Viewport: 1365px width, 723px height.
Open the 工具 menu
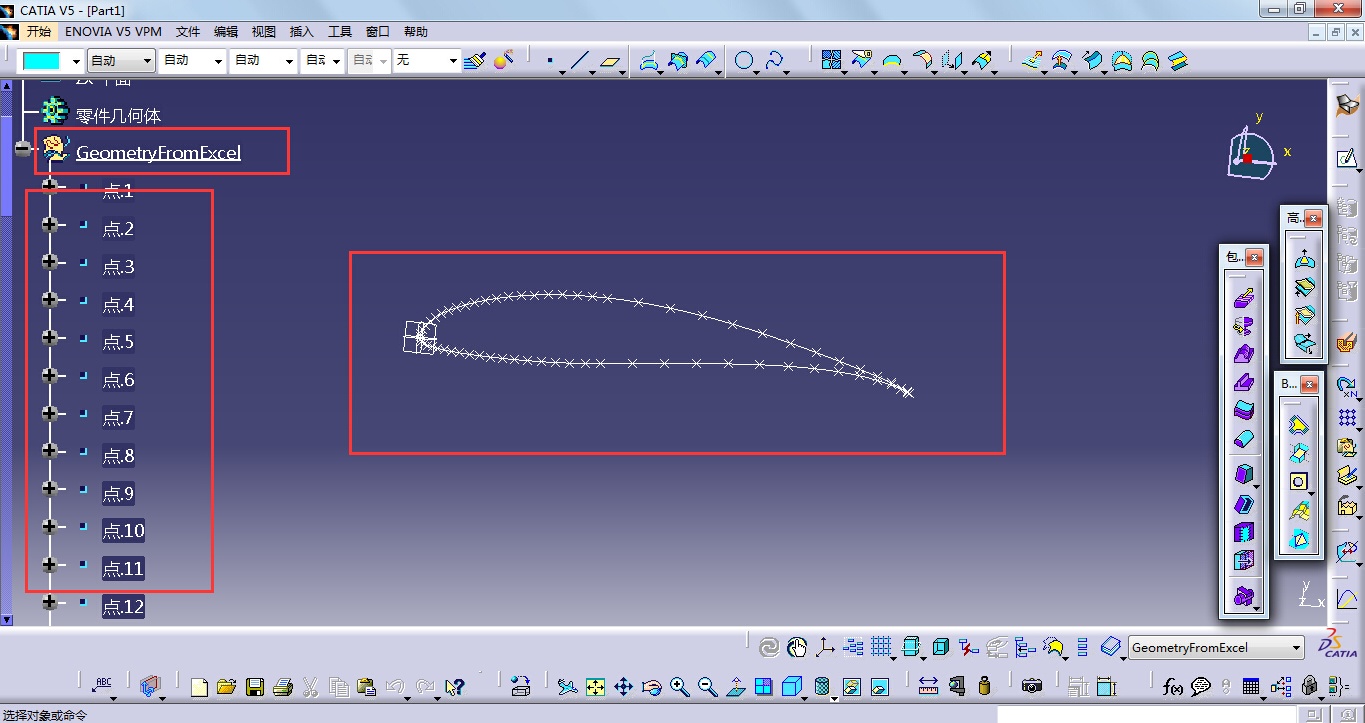point(340,32)
